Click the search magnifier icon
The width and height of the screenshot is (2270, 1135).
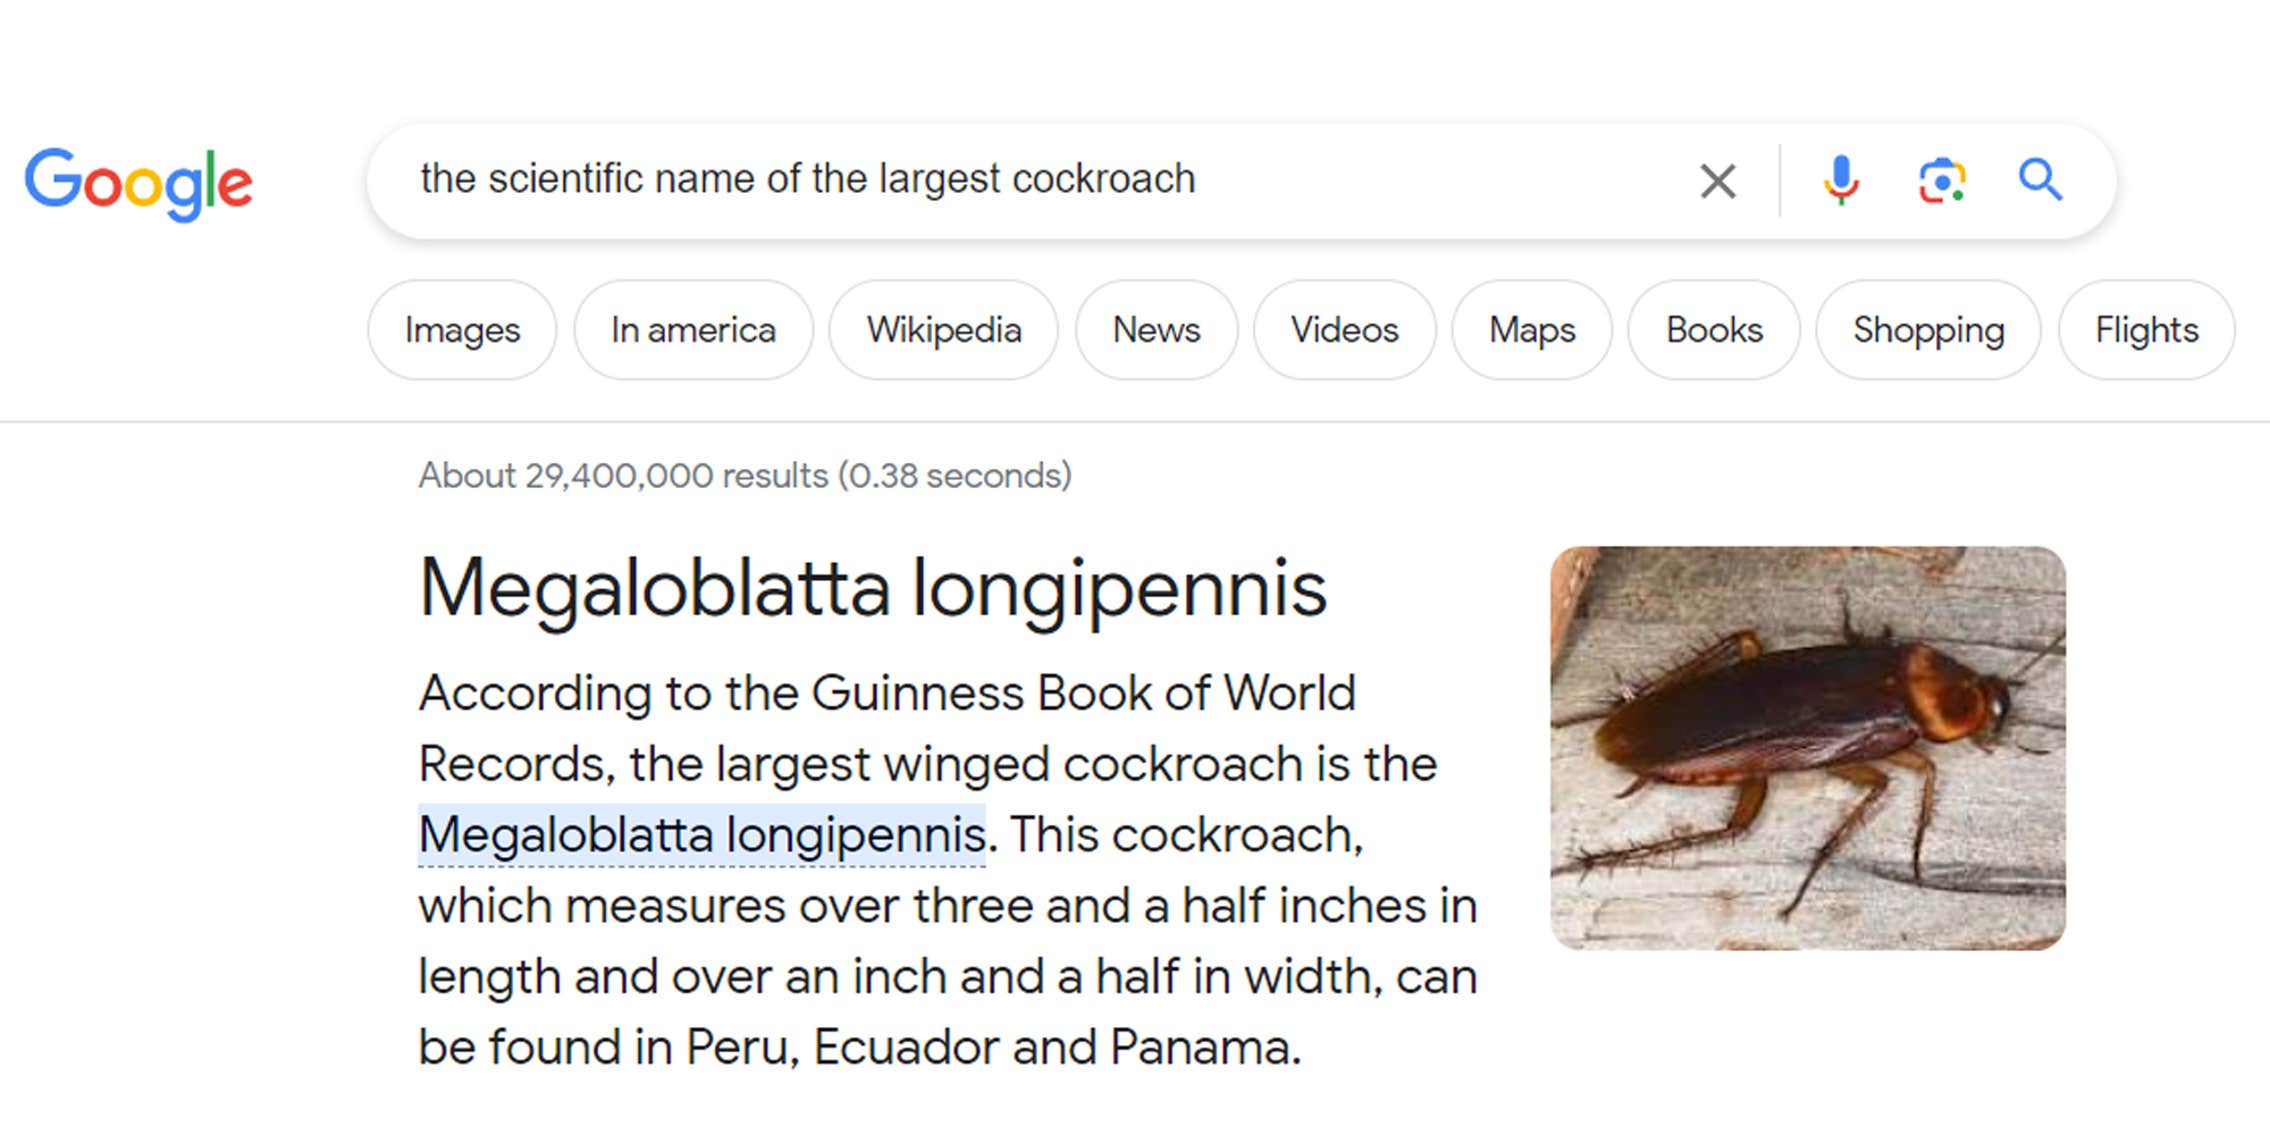2040,181
